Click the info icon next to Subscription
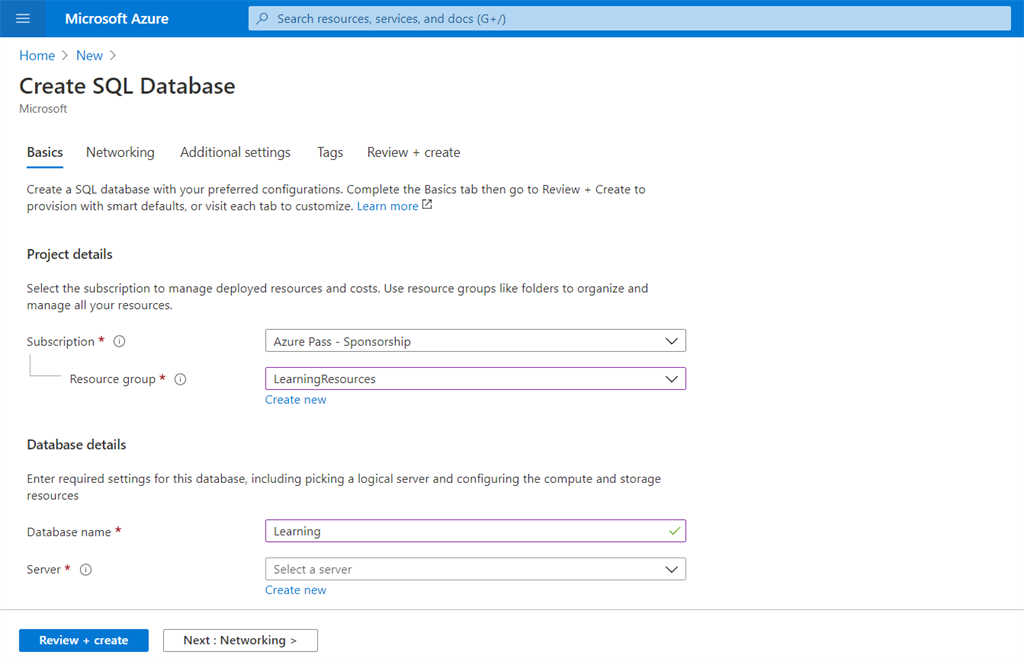 [x=118, y=341]
